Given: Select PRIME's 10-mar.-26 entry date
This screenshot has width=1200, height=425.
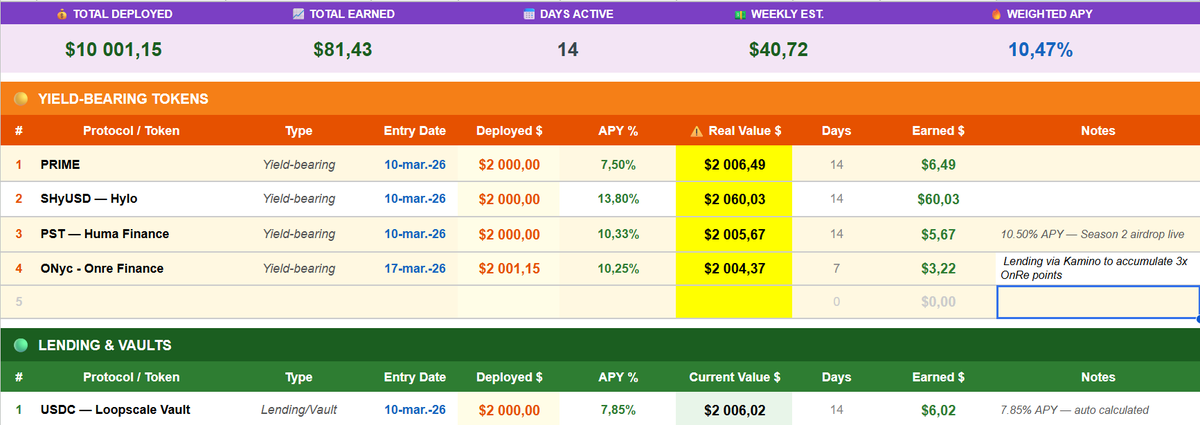Looking at the screenshot, I should click(415, 165).
